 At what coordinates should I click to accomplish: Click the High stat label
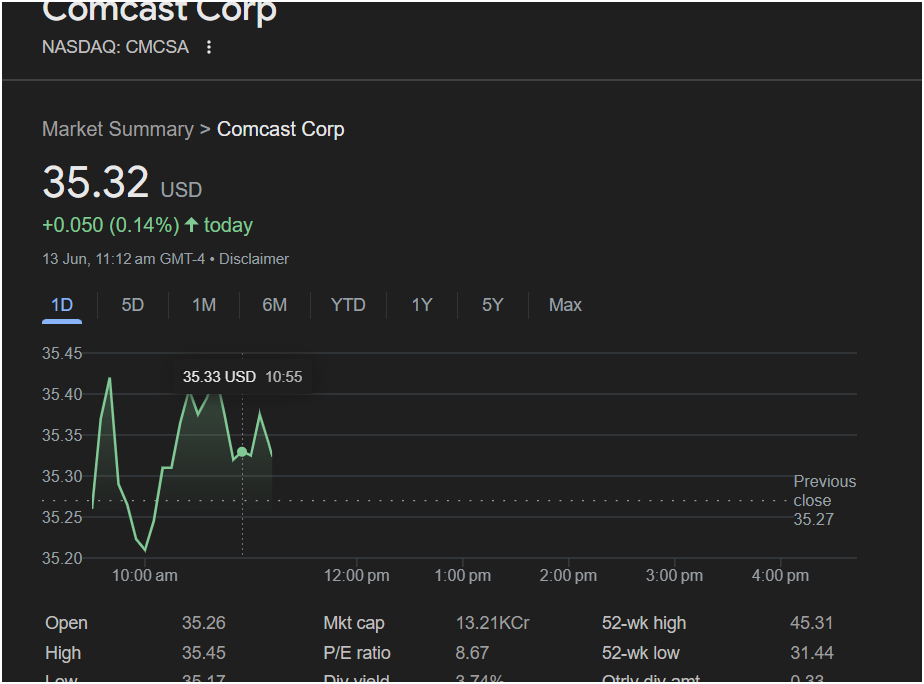pyautogui.click(x=63, y=653)
